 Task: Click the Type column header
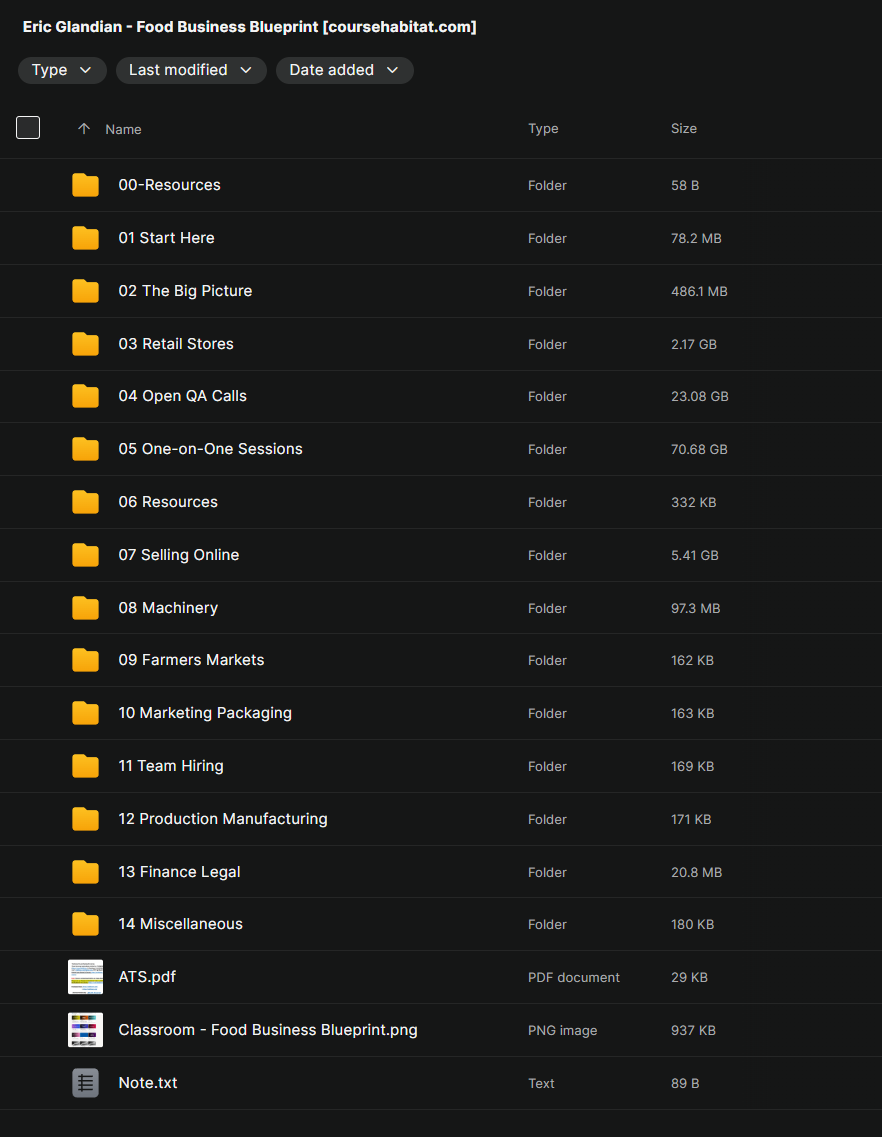543,129
